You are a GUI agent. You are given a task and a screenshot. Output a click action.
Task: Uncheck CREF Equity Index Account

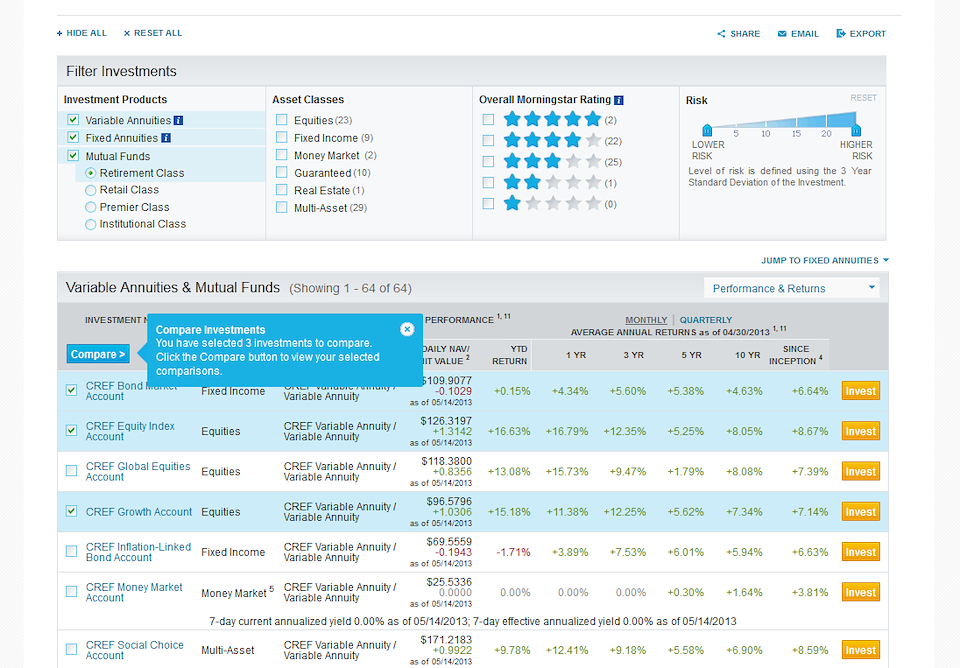tap(72, 430)
